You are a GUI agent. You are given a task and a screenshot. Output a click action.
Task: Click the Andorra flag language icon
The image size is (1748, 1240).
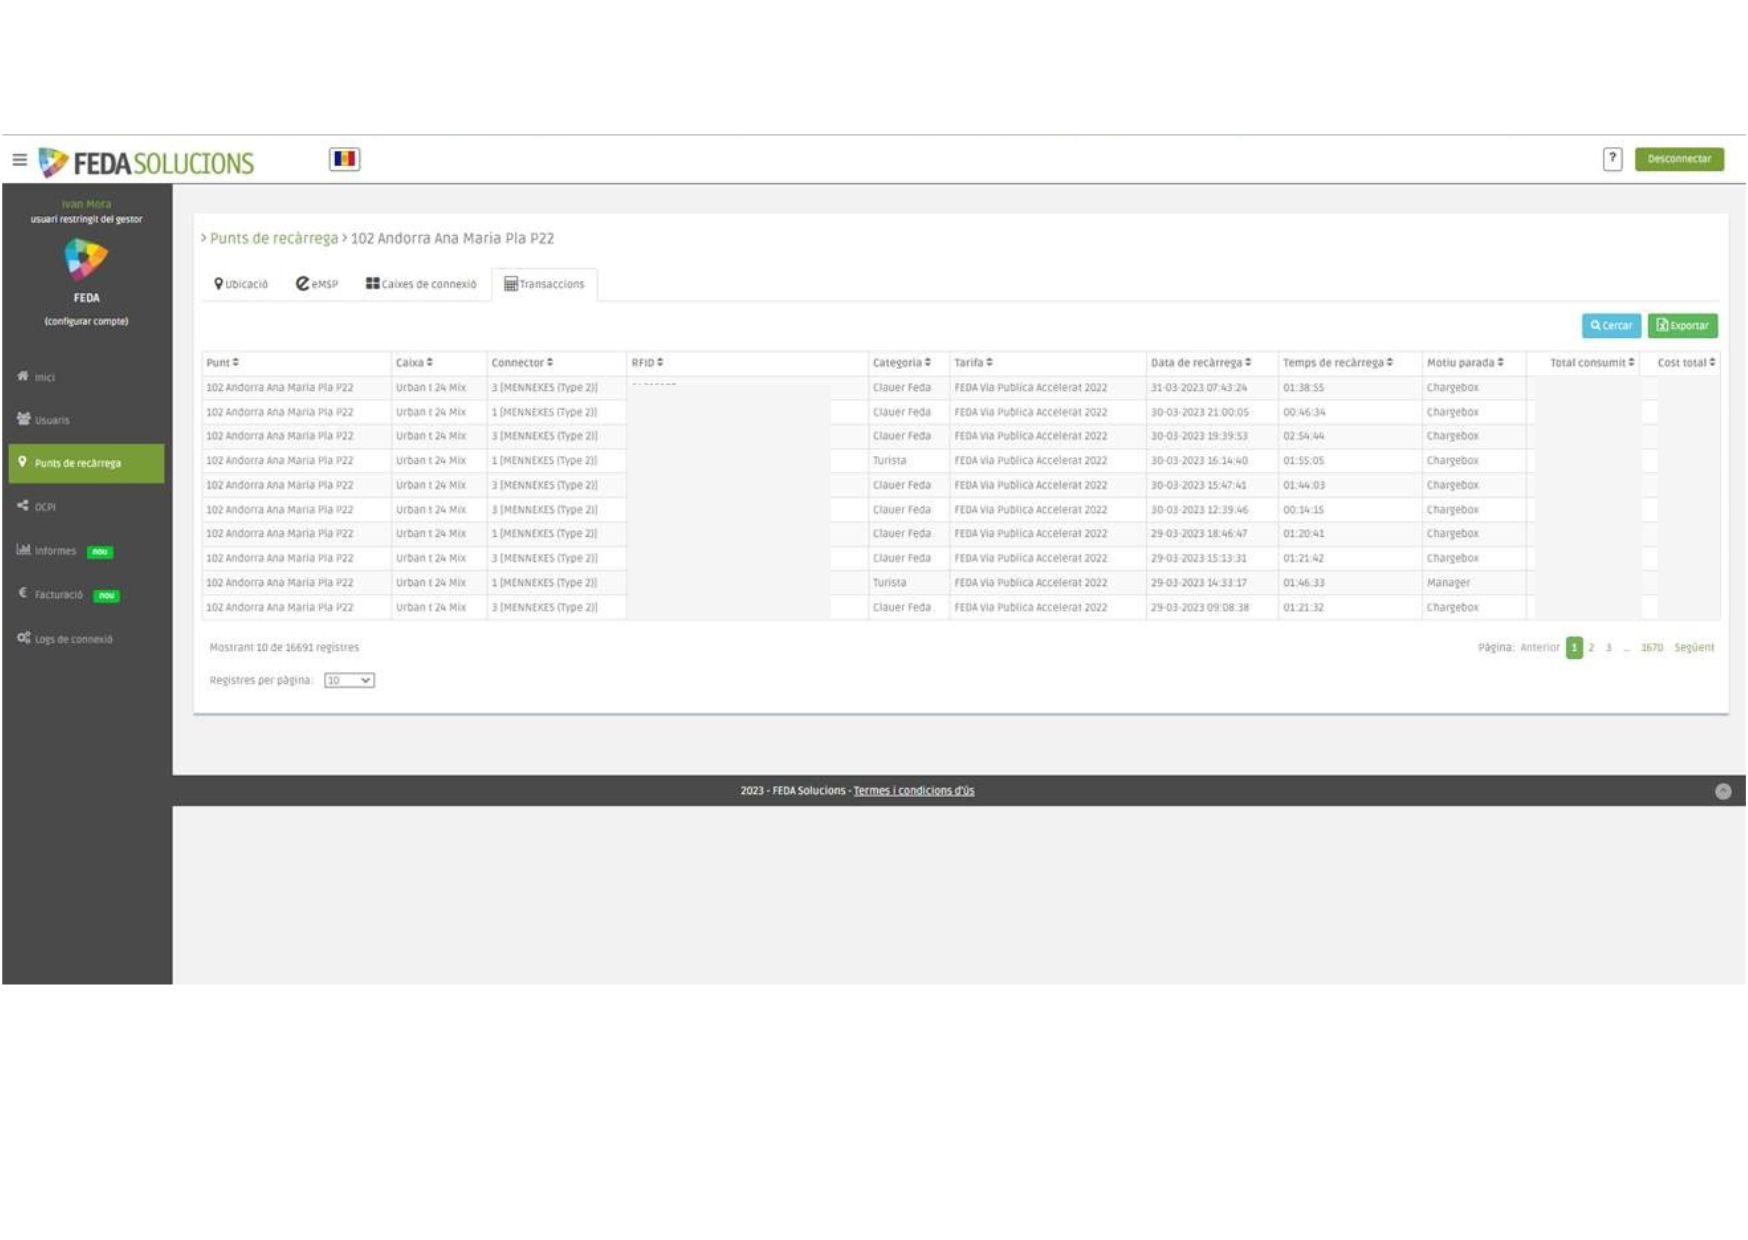345,159
